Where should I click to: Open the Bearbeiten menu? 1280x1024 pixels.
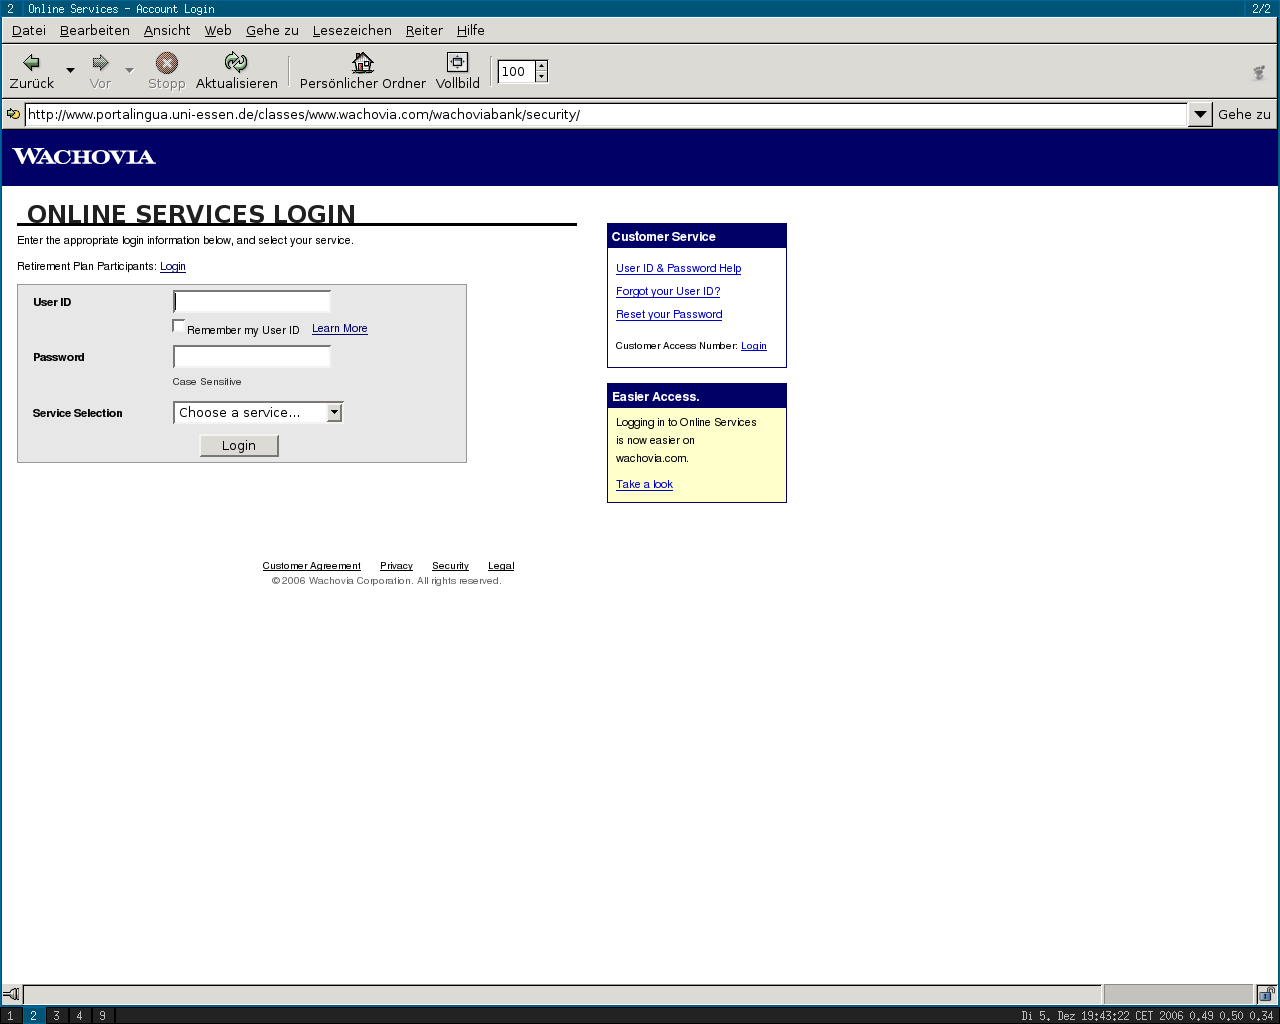click(95, 30)
